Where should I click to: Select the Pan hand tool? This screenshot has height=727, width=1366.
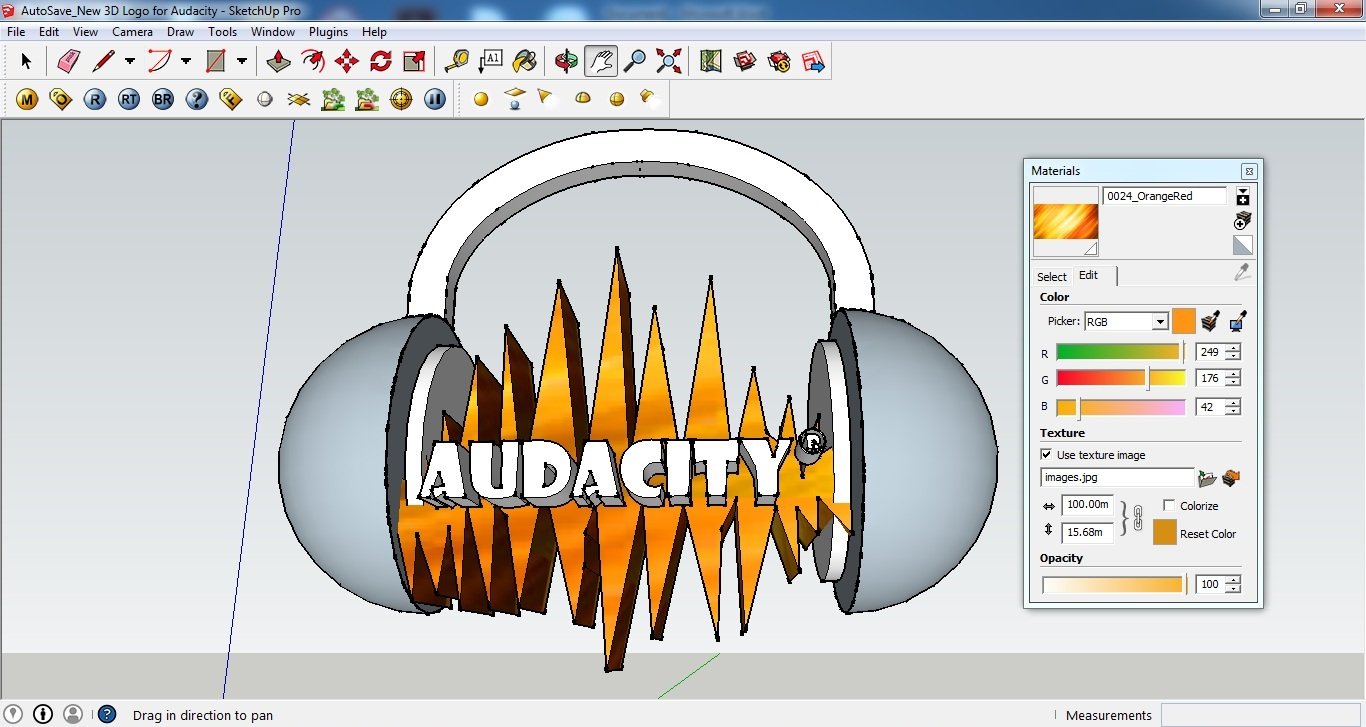[x=601, y=61]
